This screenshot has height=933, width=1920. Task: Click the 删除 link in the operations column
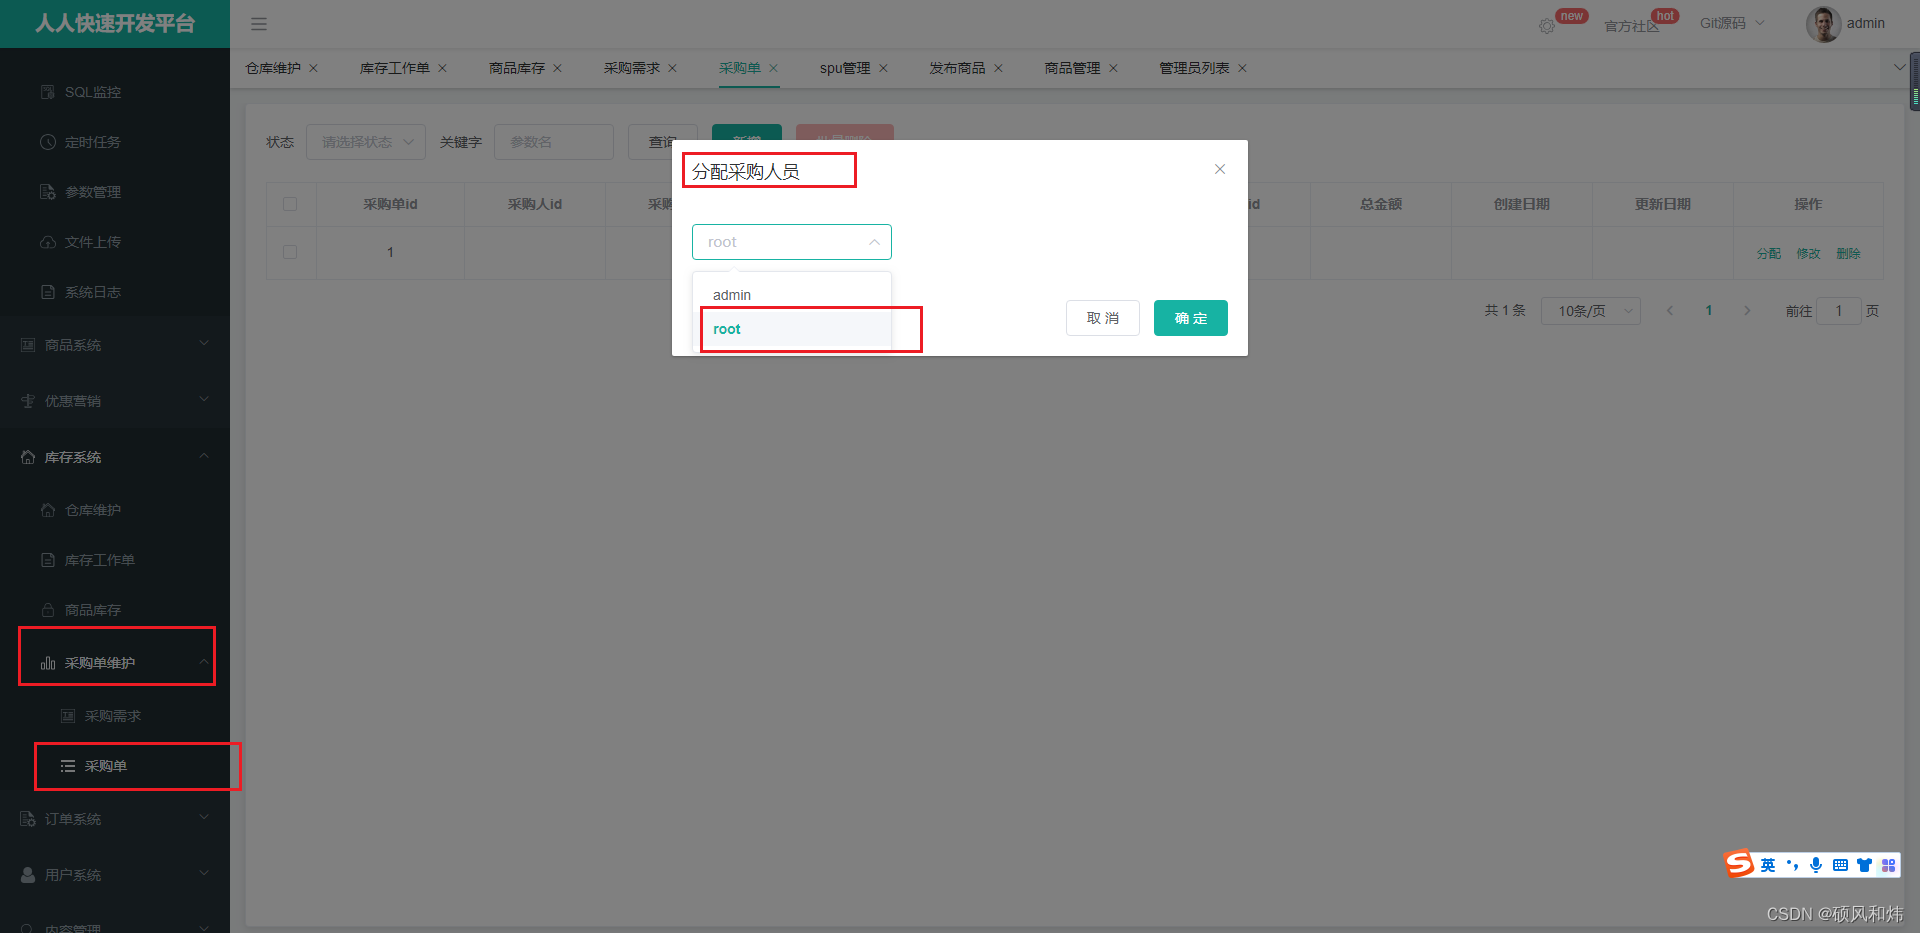tap(1848, 253)
